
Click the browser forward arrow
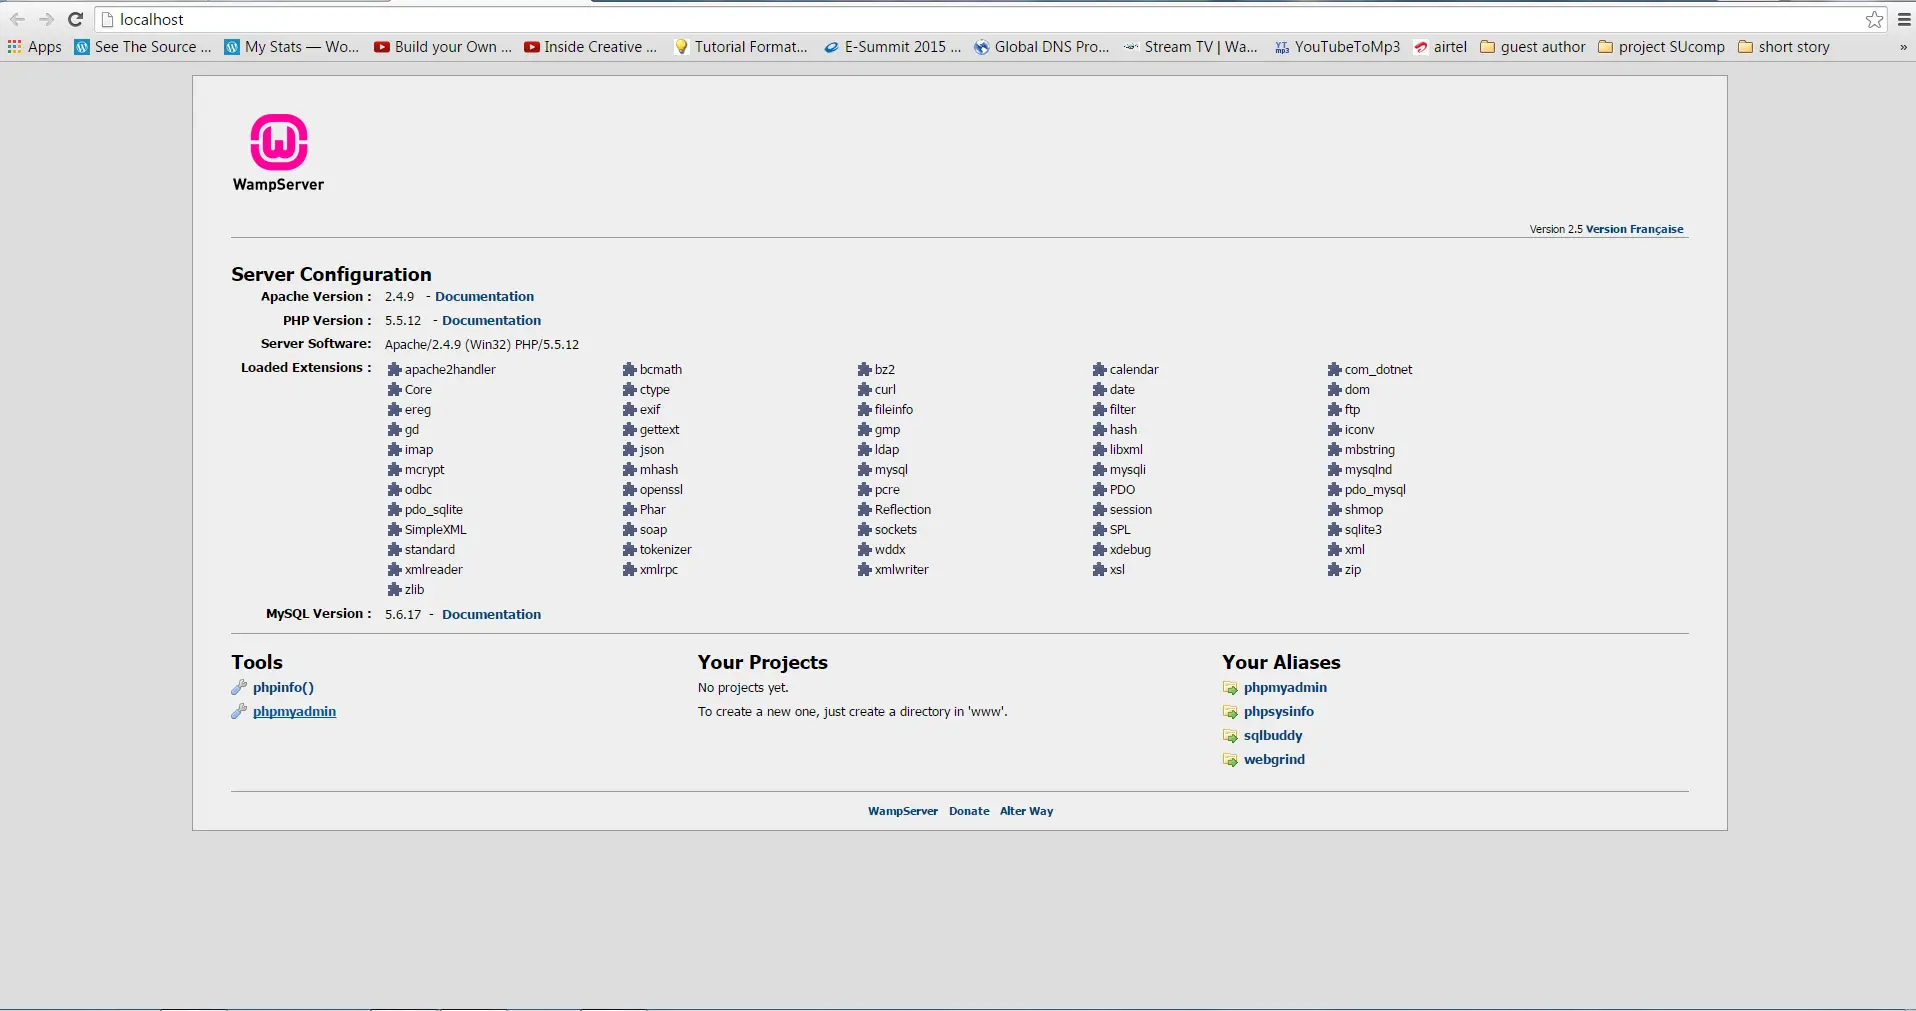[46, 19]
